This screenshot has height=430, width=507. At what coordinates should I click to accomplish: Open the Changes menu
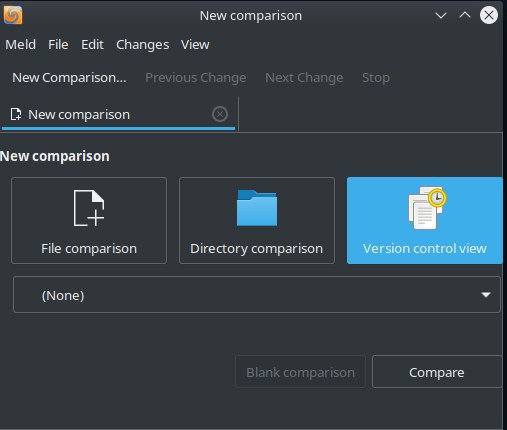tap(142, 44)
